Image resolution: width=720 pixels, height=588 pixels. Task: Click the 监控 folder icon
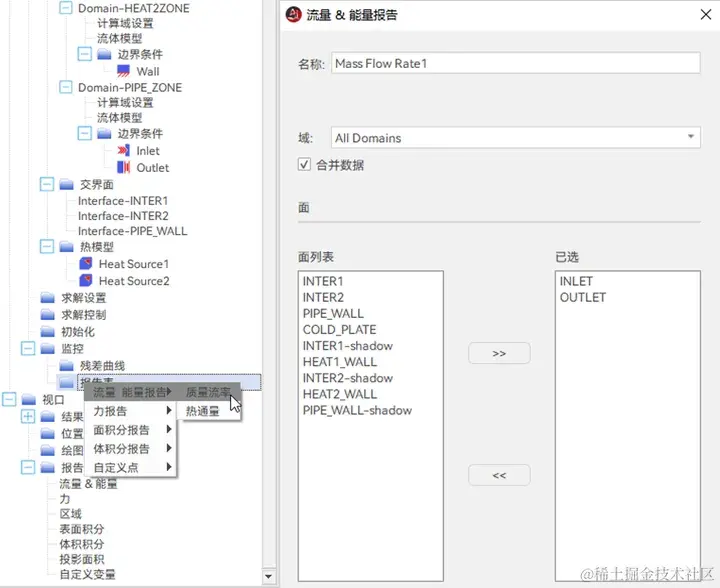[47, 349]
